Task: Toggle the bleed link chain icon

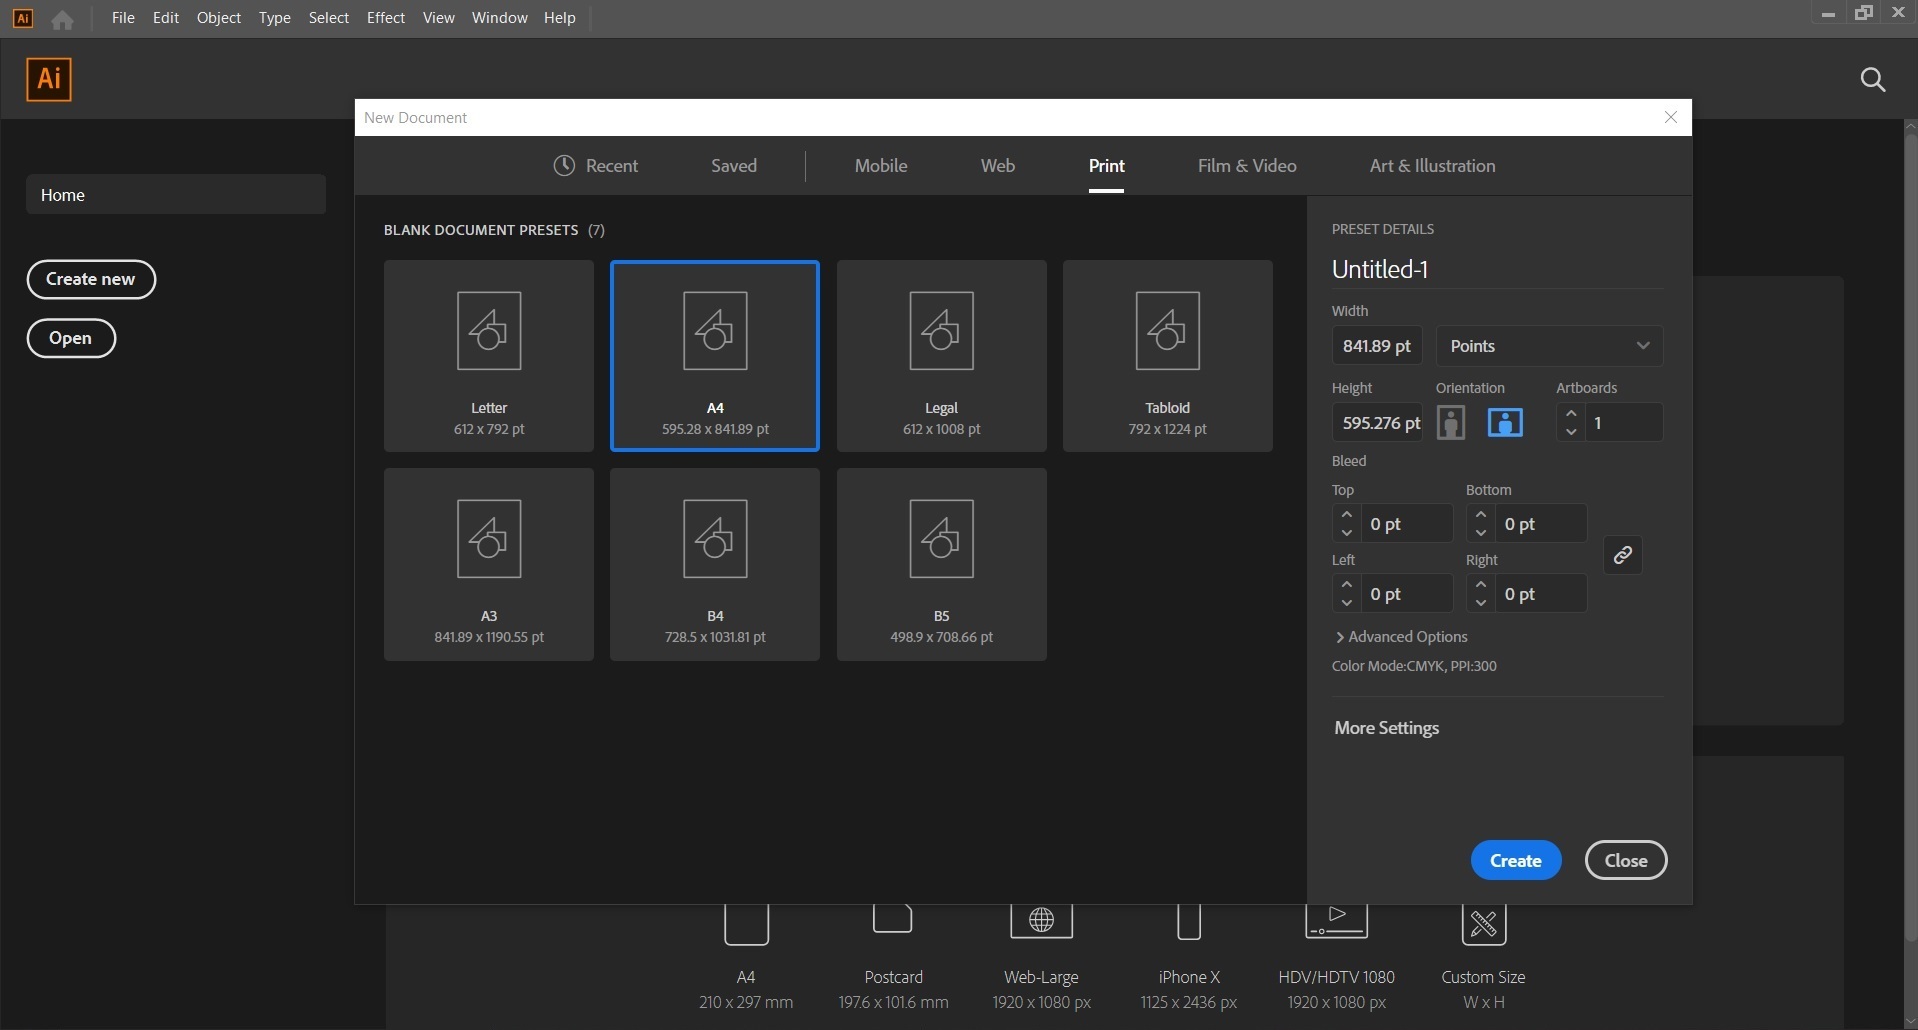Action: (x=1623, y=555)
